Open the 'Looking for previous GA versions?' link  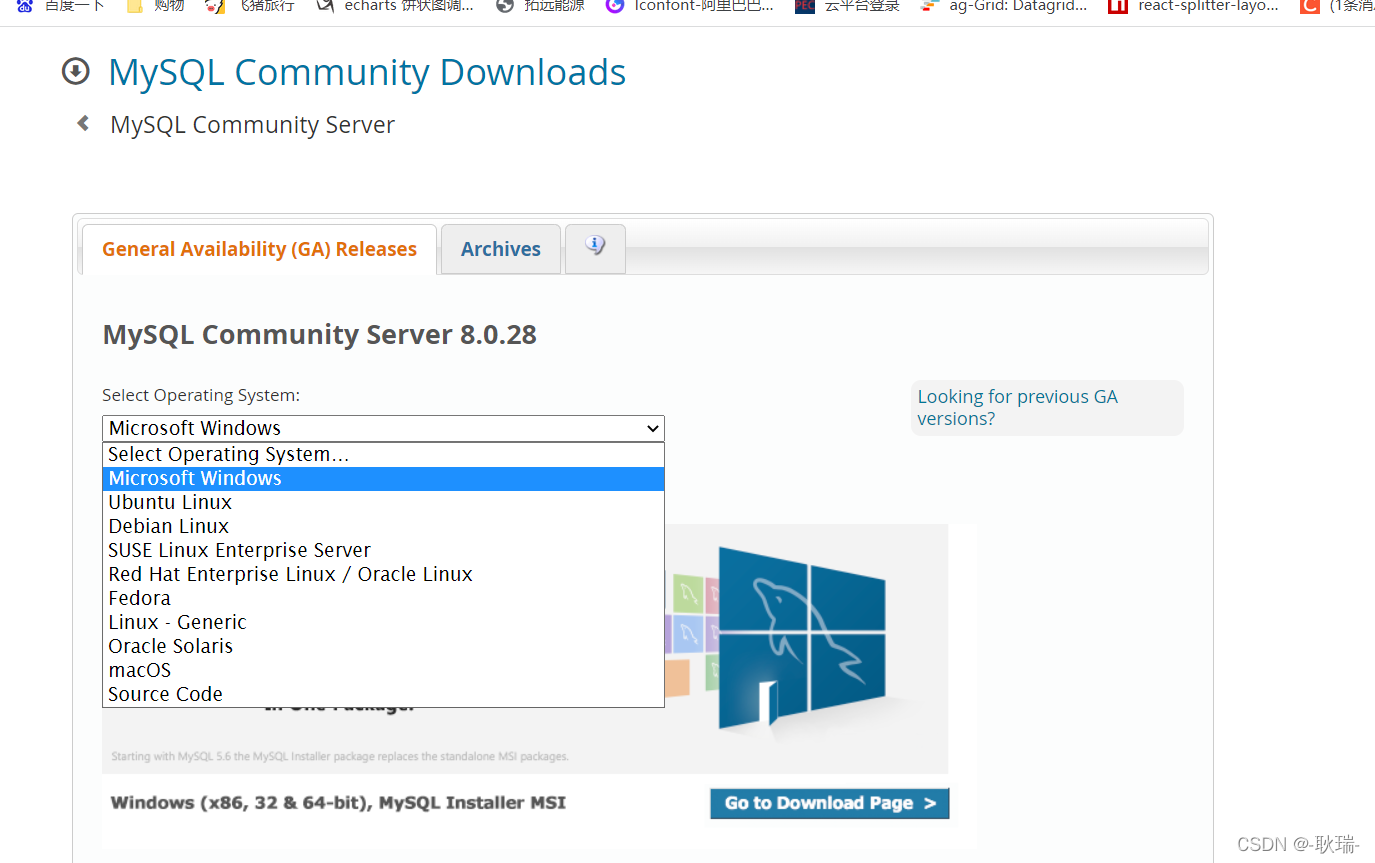pos(1017,407)
